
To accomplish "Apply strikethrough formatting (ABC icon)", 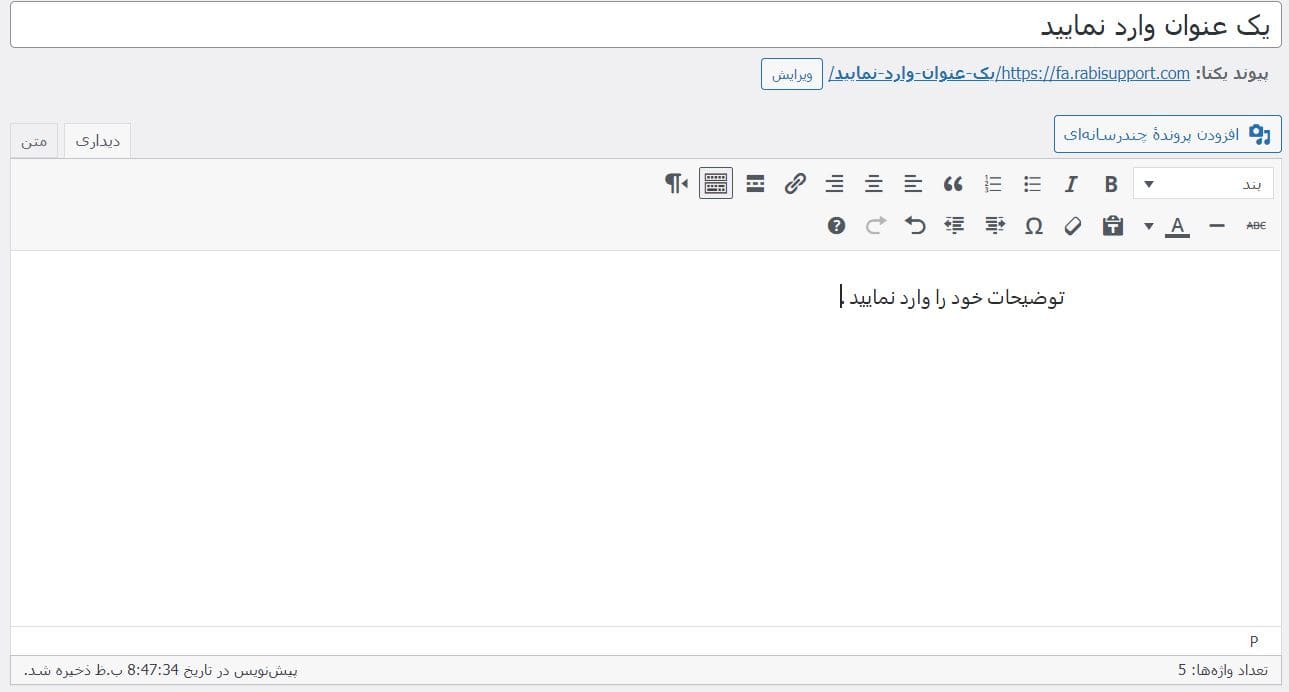I will [x=1256, y=226].
